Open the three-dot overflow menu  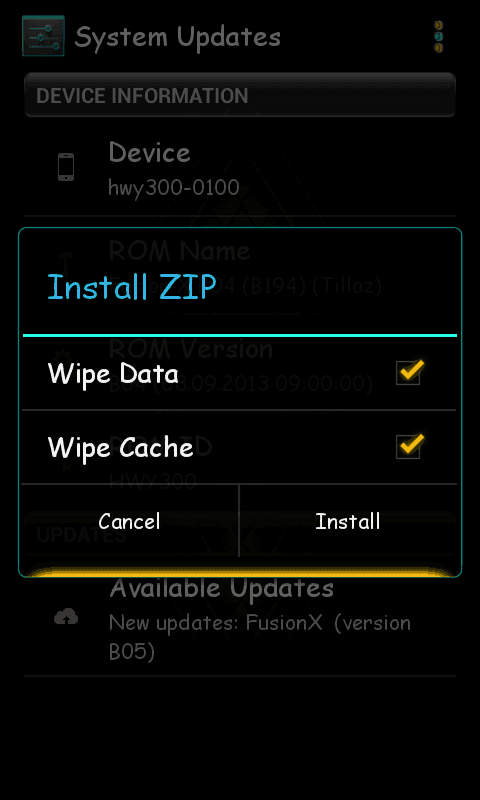438,37
